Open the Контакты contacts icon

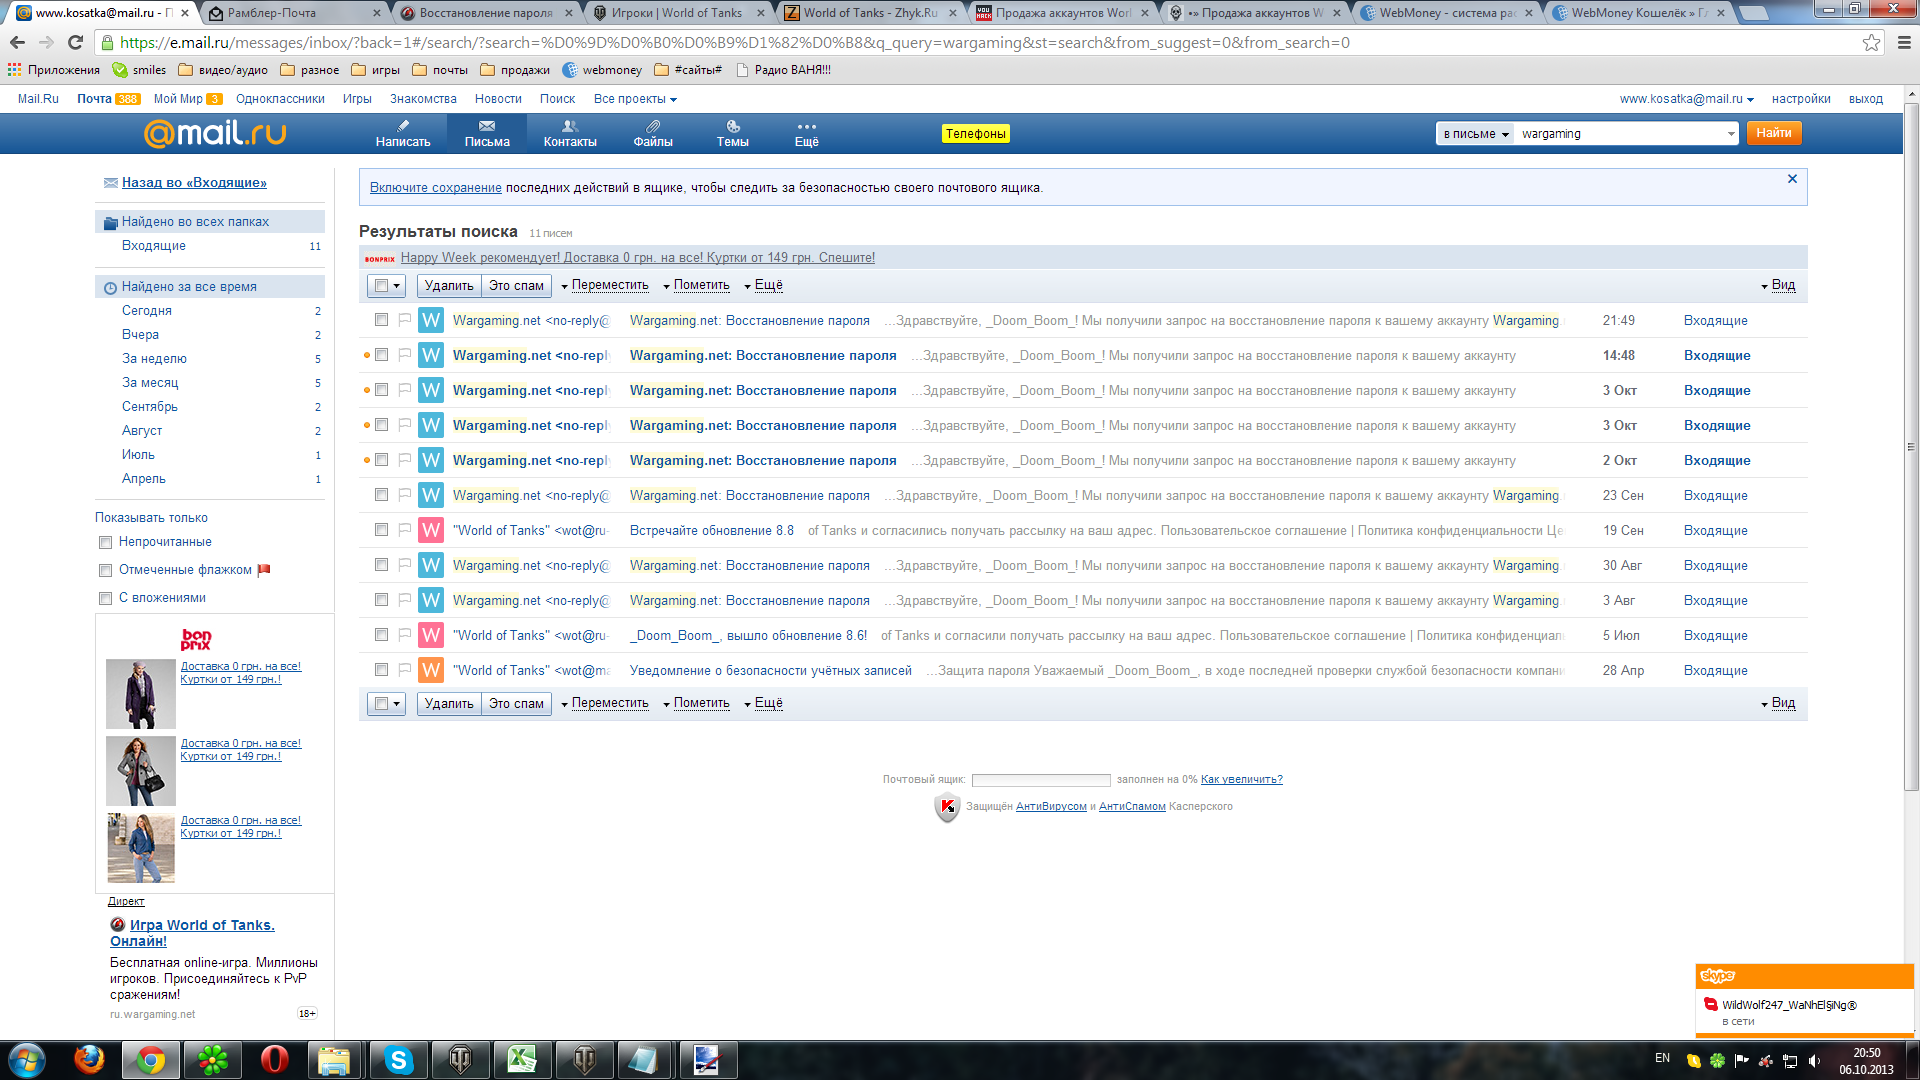pyautogui.click(x=570, y=126)
